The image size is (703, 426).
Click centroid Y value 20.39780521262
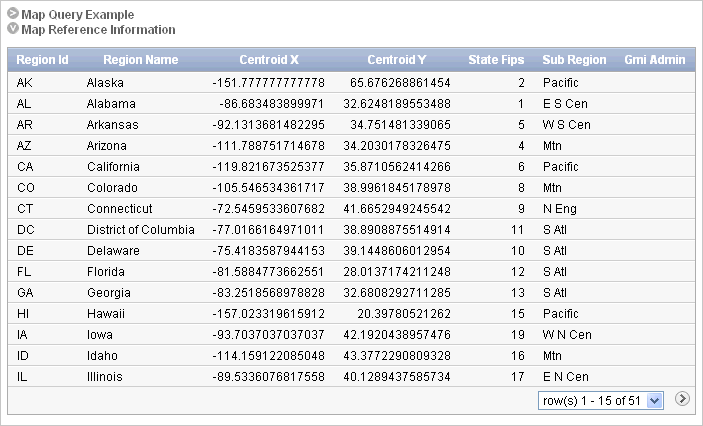(x=404, y=313)
